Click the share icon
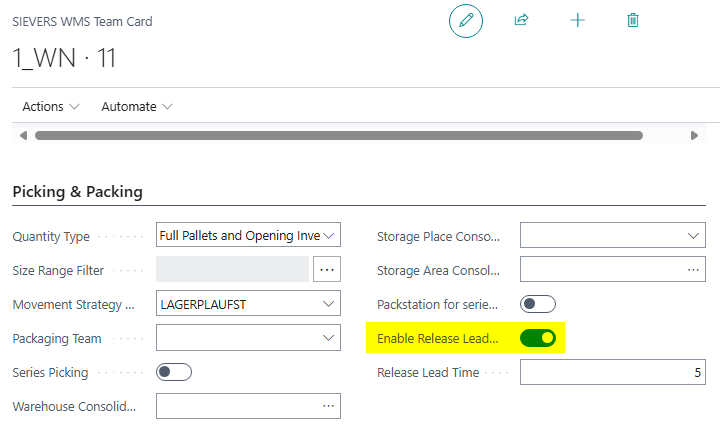This screenshot has width=720, height=439. click(521, 20)
